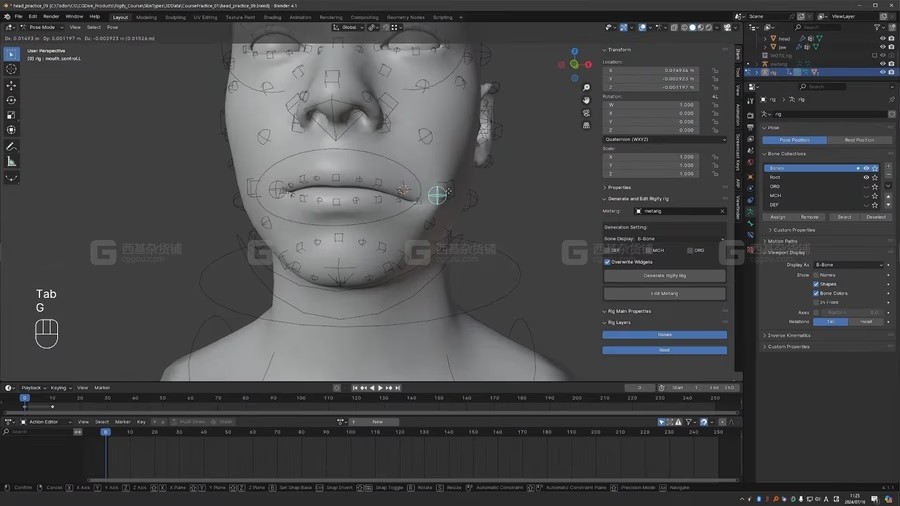
Task: Click the Z axis on navigation gizmo
Action: point(575,52)
